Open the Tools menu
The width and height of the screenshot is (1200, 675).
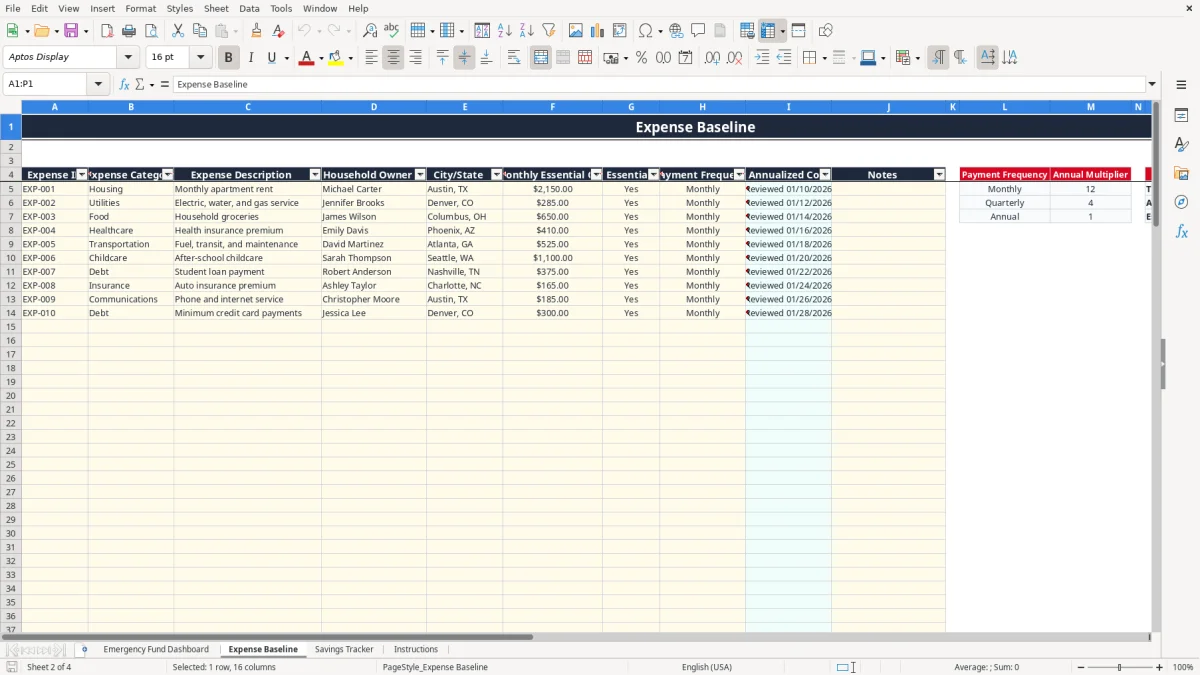pos(281,8)
